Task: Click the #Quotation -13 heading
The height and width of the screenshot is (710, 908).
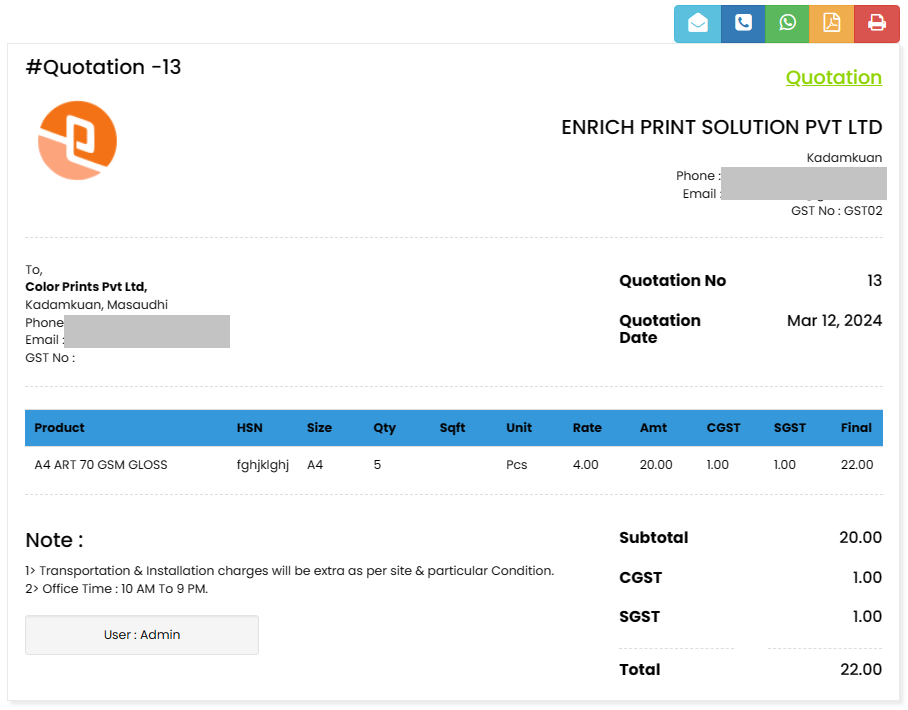Action: 104,68
